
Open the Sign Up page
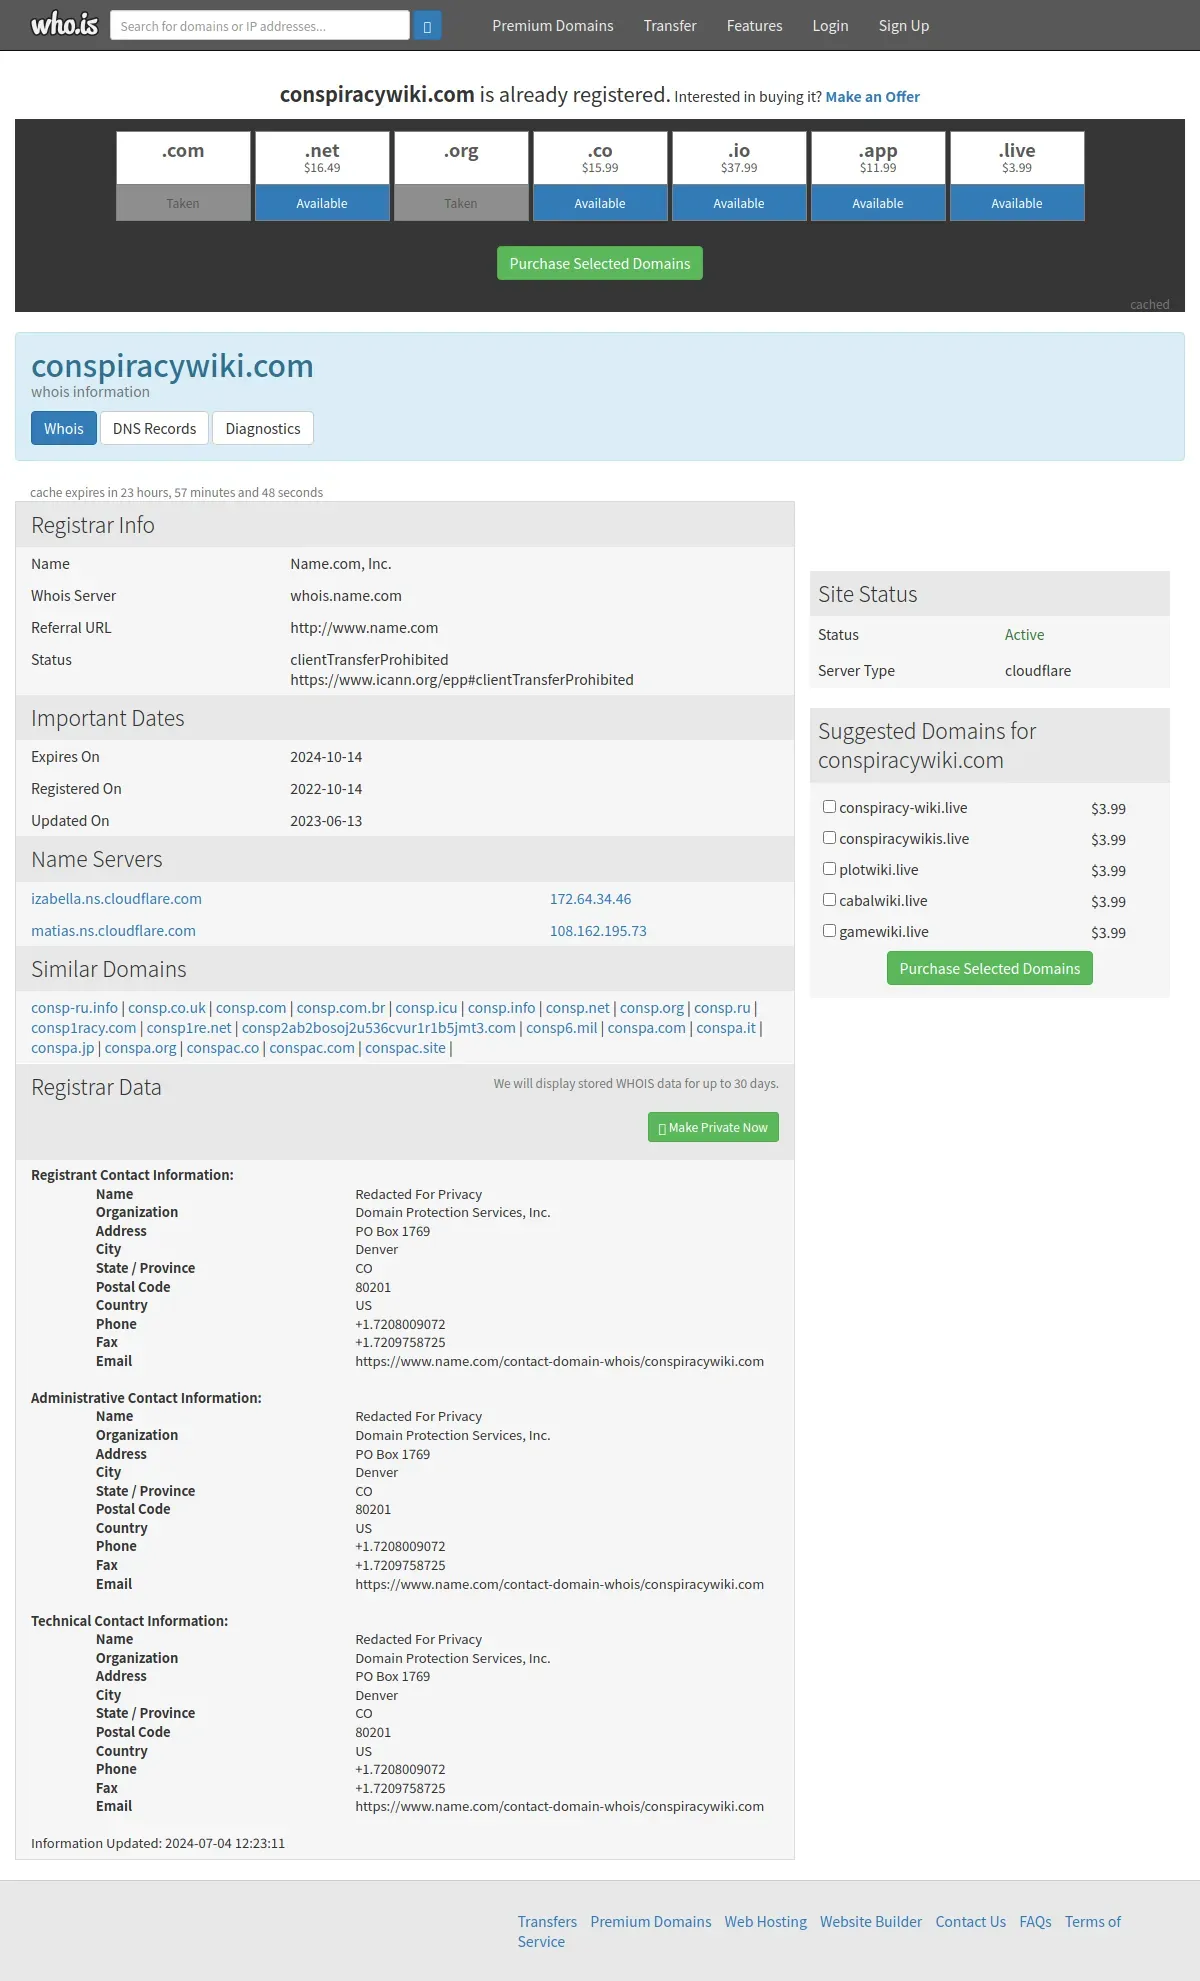pyautogui.click(x=904, y=26)
